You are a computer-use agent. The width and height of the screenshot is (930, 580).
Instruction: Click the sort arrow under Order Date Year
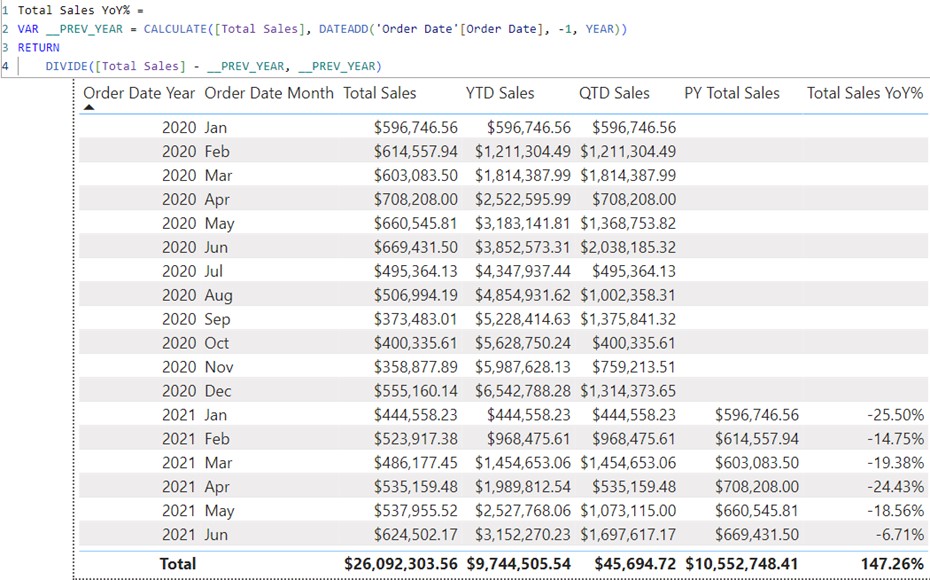coord(89,107)
